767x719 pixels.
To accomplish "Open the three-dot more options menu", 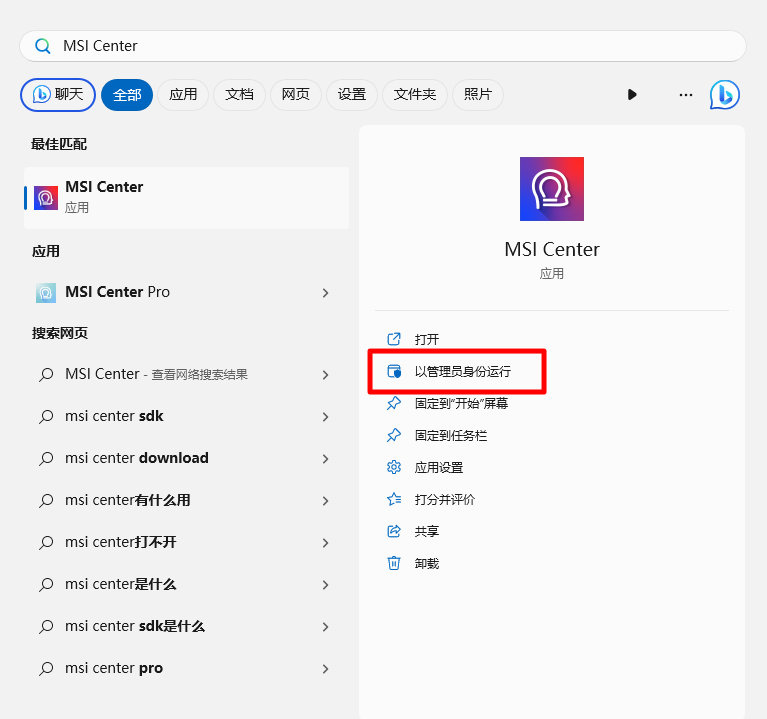I will coord(685,95).
